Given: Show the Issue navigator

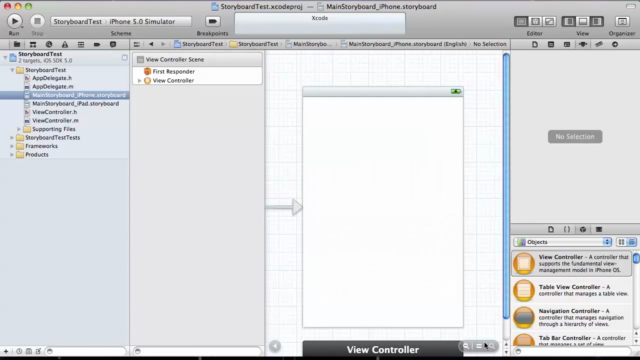Looking at the screenshot, I should click(65, 44).
